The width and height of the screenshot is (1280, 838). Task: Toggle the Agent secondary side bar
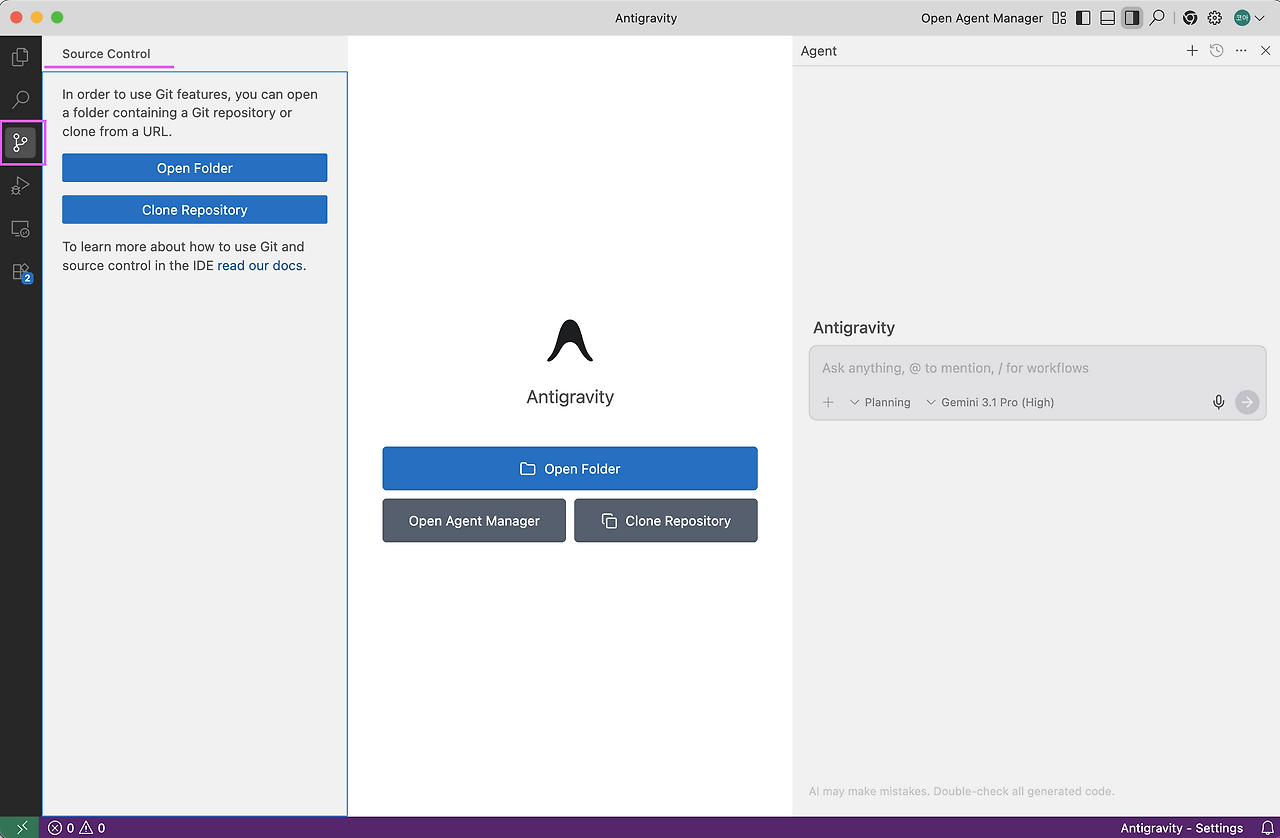1132,18
